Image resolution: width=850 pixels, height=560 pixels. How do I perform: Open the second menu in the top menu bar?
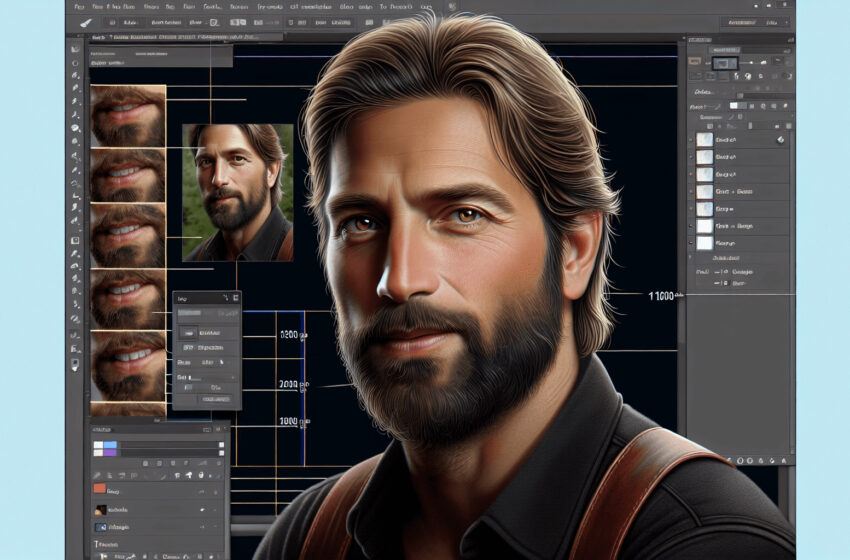click(x=98, y=7)
